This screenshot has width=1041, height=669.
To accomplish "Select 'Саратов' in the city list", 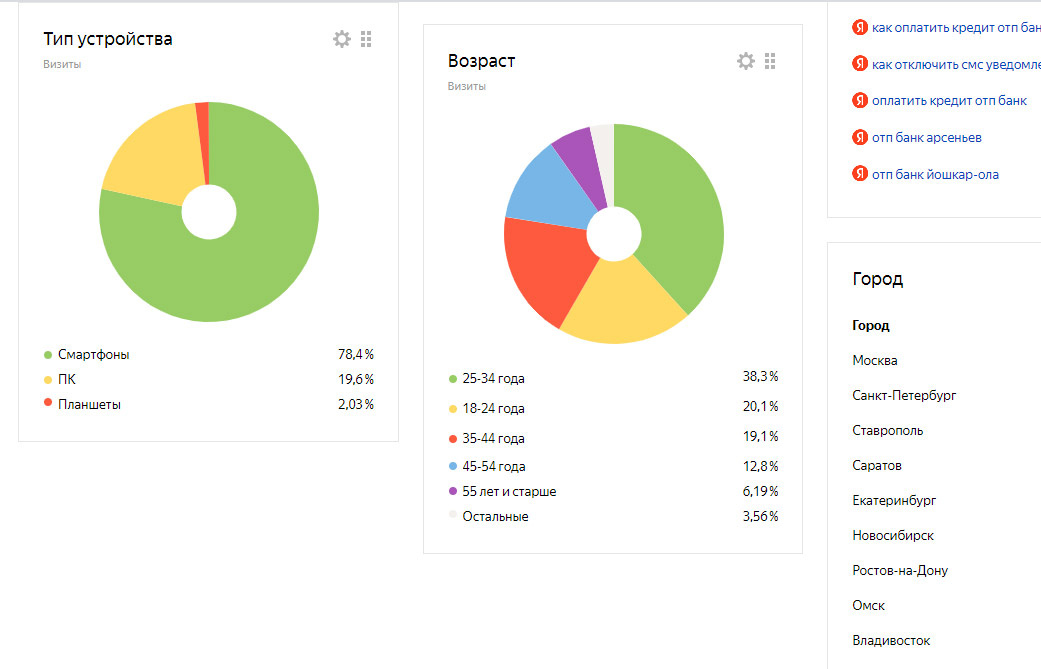I will [x=877, y=465].
